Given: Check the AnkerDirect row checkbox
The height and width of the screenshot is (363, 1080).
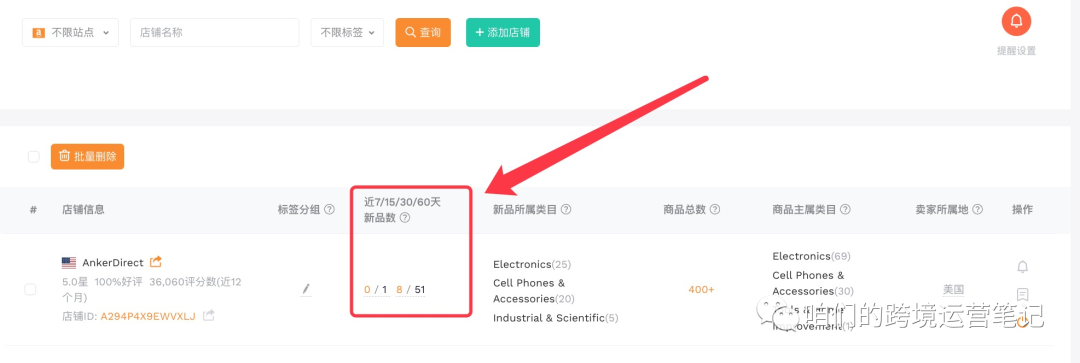Looking at the screenshot, I should tap(30, 289).
